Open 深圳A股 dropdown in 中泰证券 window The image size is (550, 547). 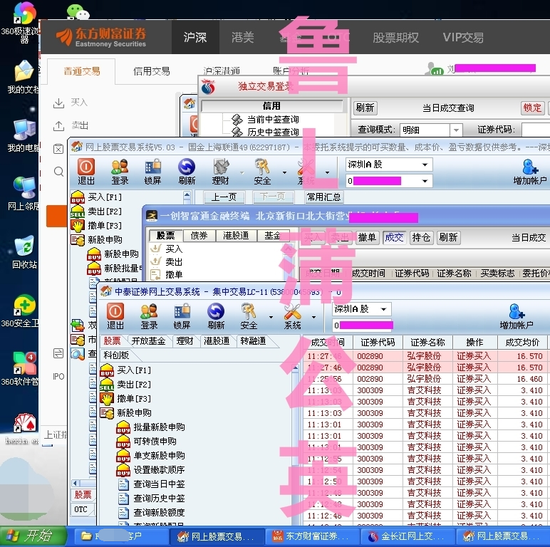click(384, 309)
